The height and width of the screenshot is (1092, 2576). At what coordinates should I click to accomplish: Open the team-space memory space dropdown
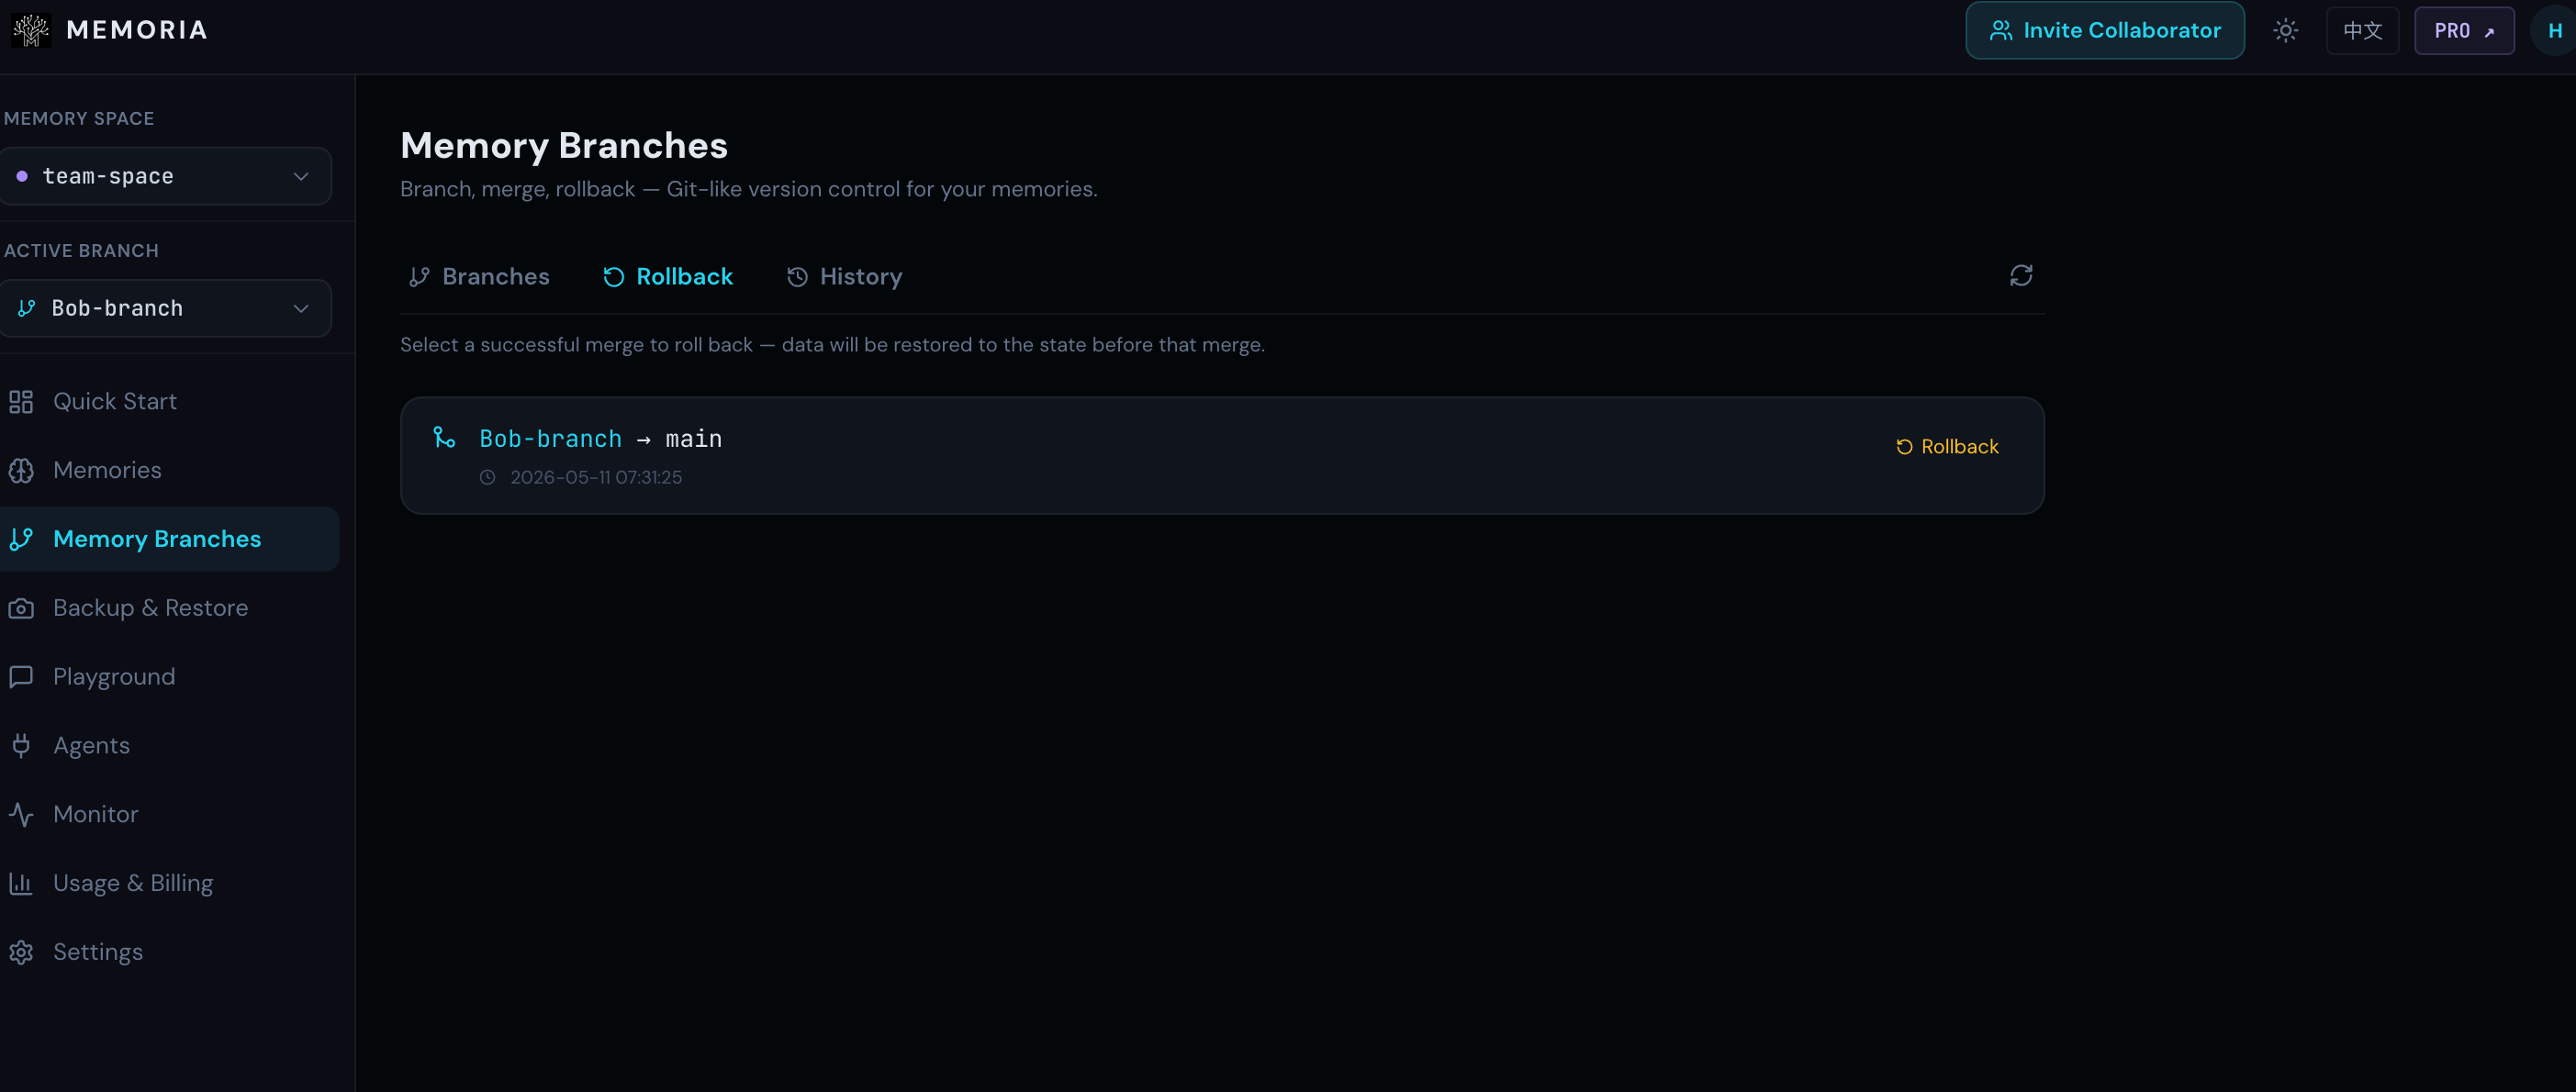point(166,176)
